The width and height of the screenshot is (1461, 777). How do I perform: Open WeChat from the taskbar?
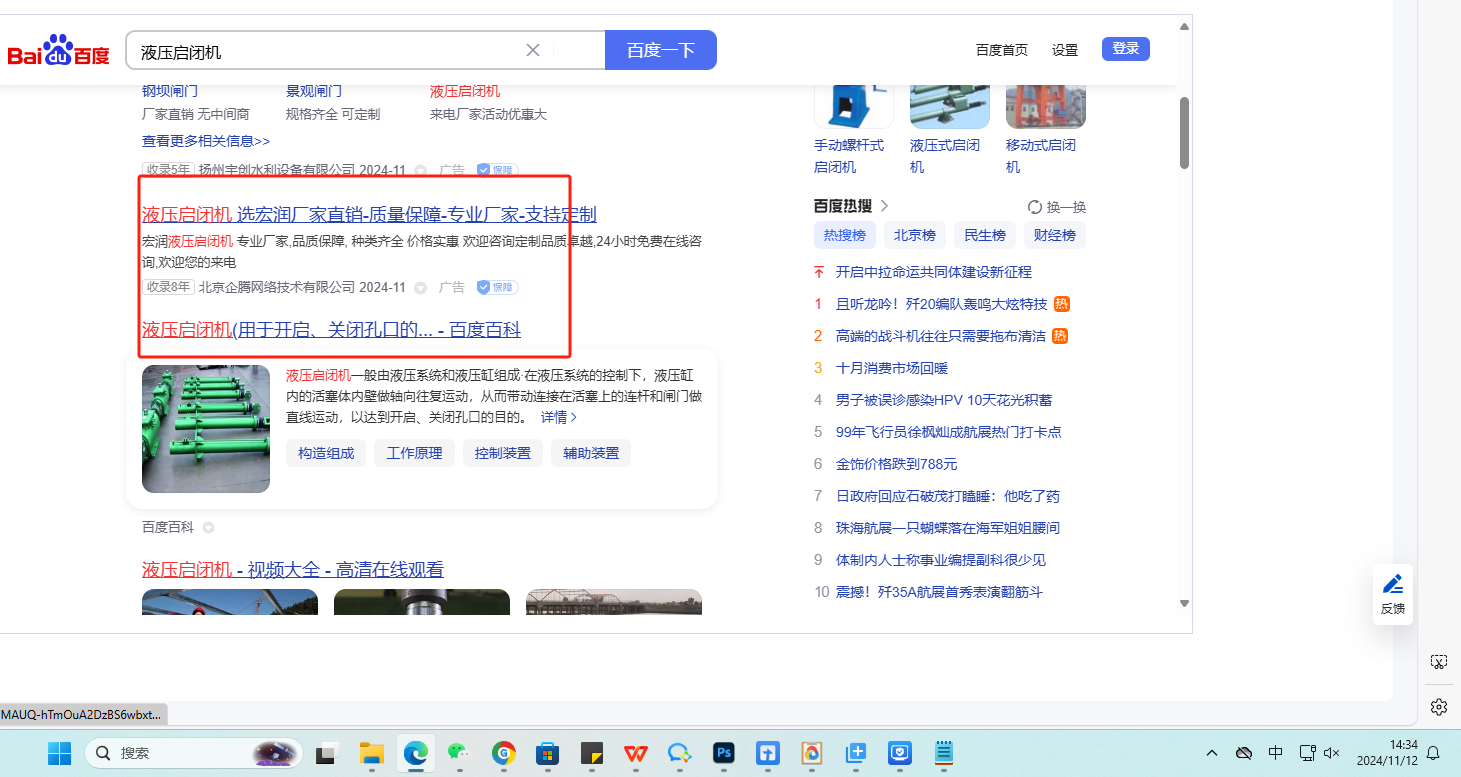[x=457, y=753]
